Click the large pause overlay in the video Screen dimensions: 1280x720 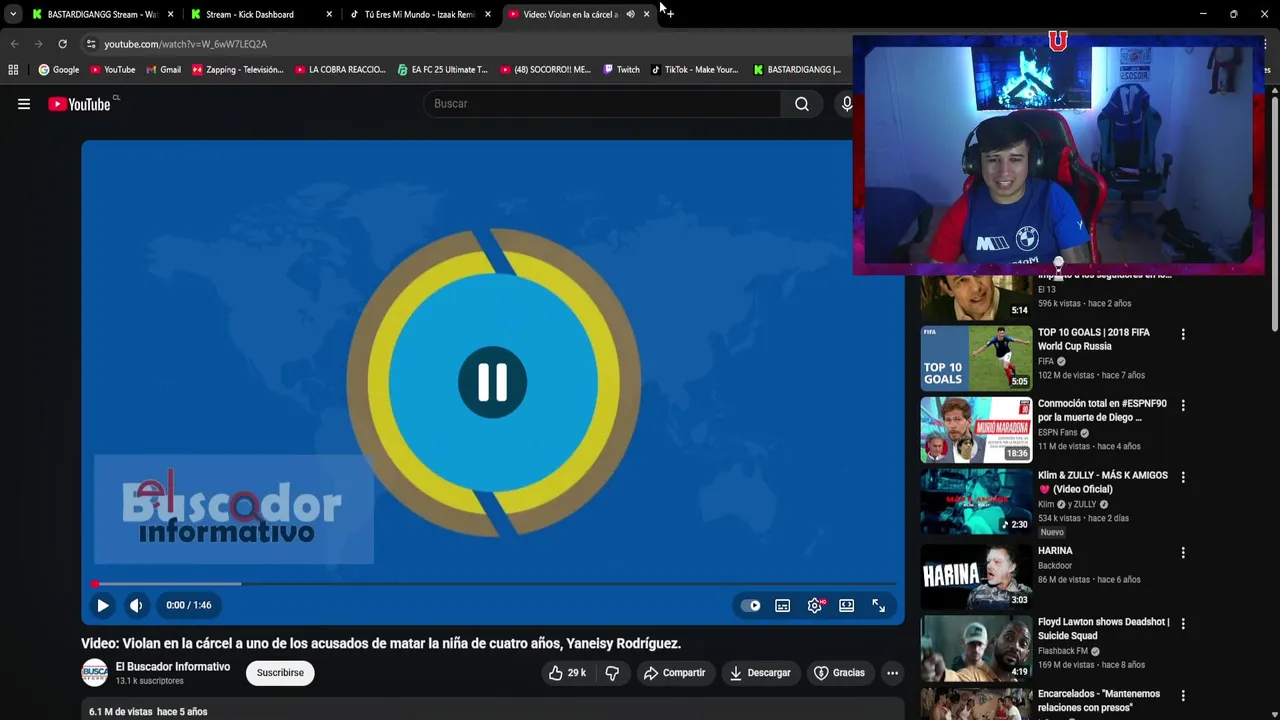tap(492, 382)
